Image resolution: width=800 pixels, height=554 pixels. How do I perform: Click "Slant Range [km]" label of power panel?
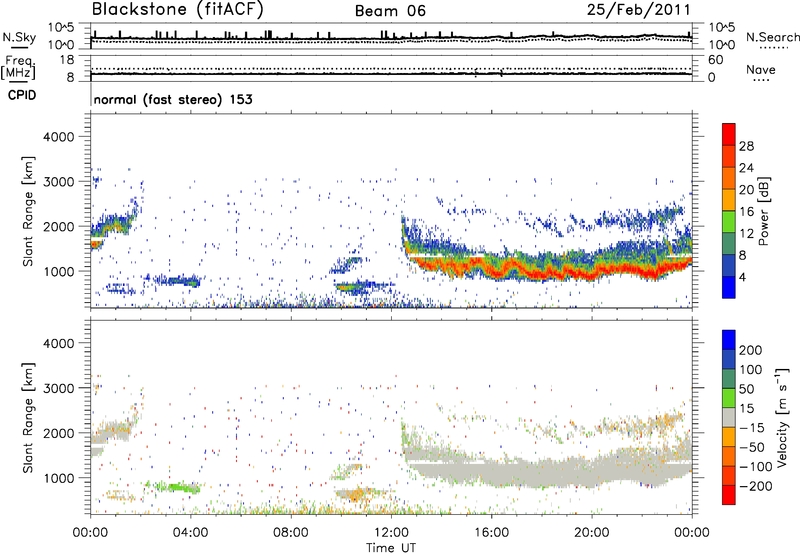point(28,211)
